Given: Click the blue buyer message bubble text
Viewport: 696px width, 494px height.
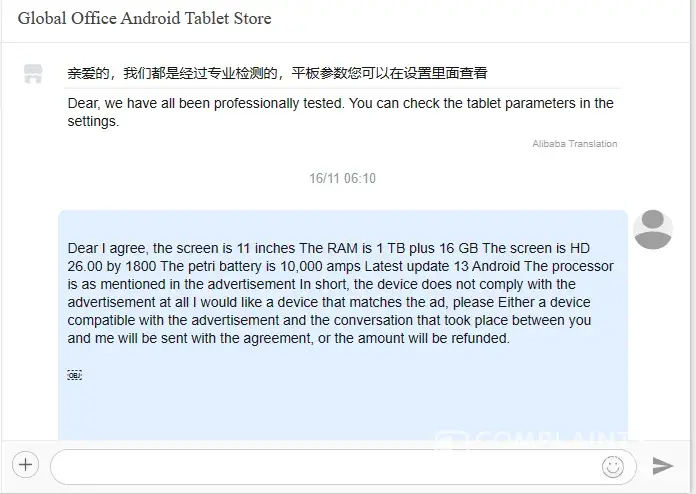Looking at the screenshot, I should pyautogui.click(x=340, y=293).
